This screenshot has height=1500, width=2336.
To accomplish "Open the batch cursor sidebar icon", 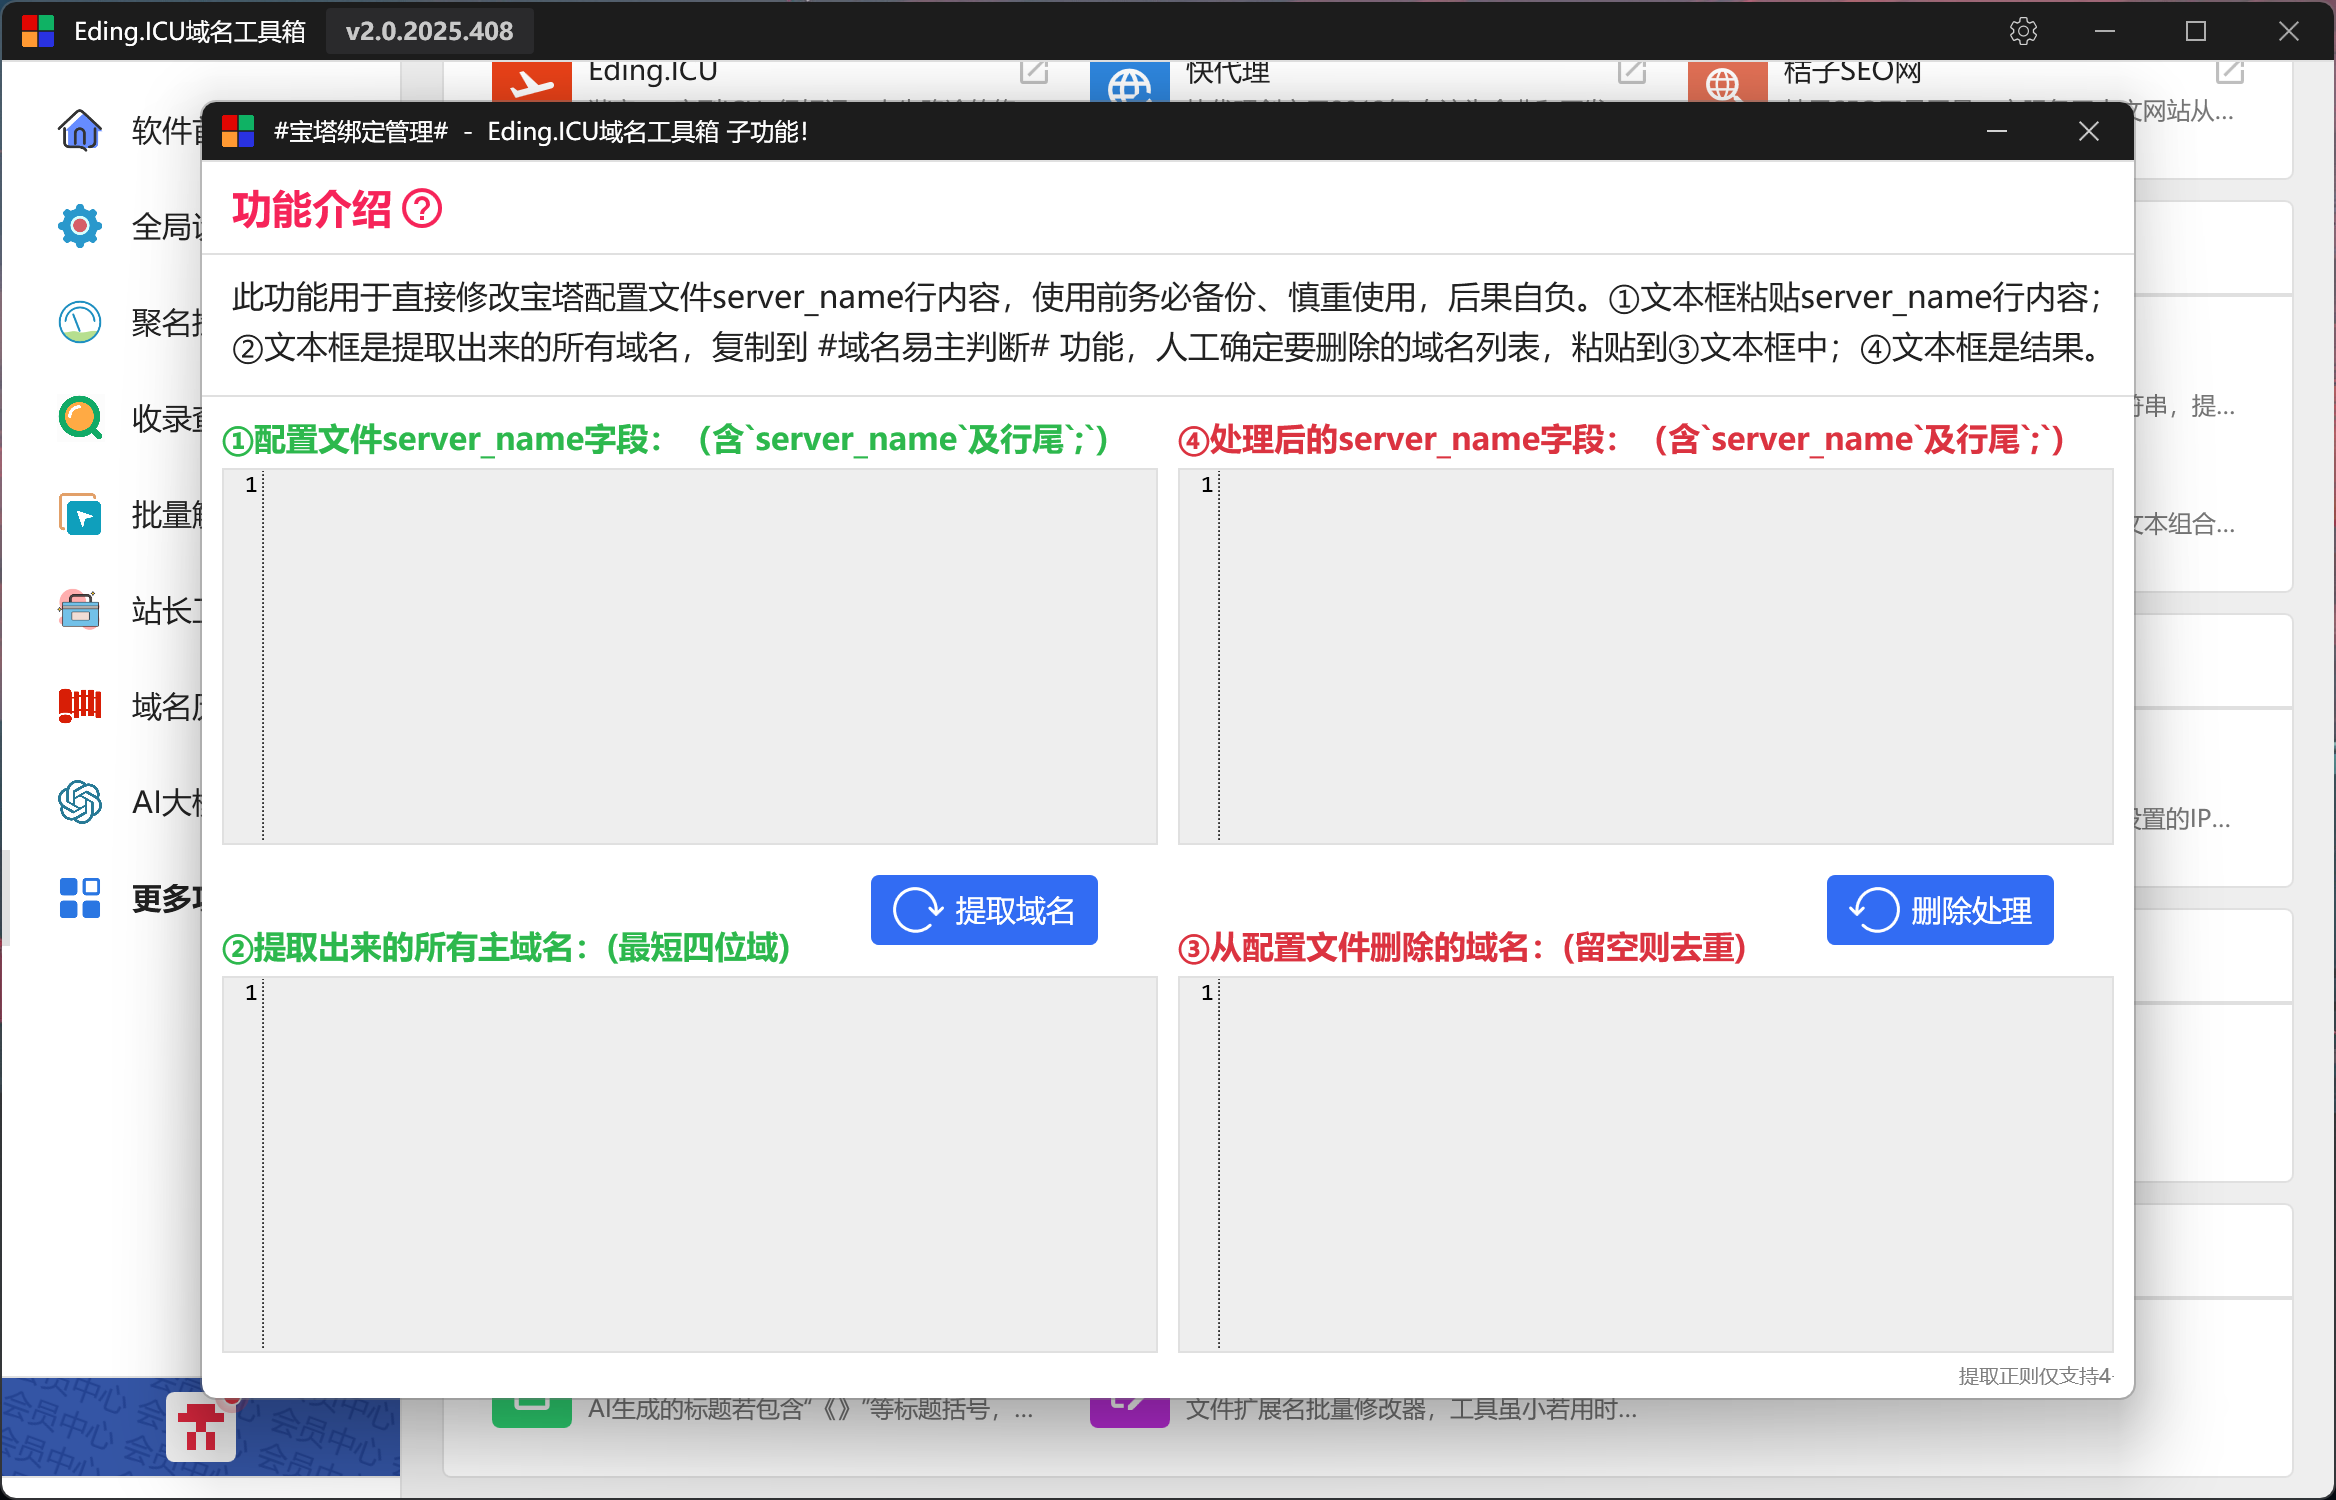I will coord(80,514).
